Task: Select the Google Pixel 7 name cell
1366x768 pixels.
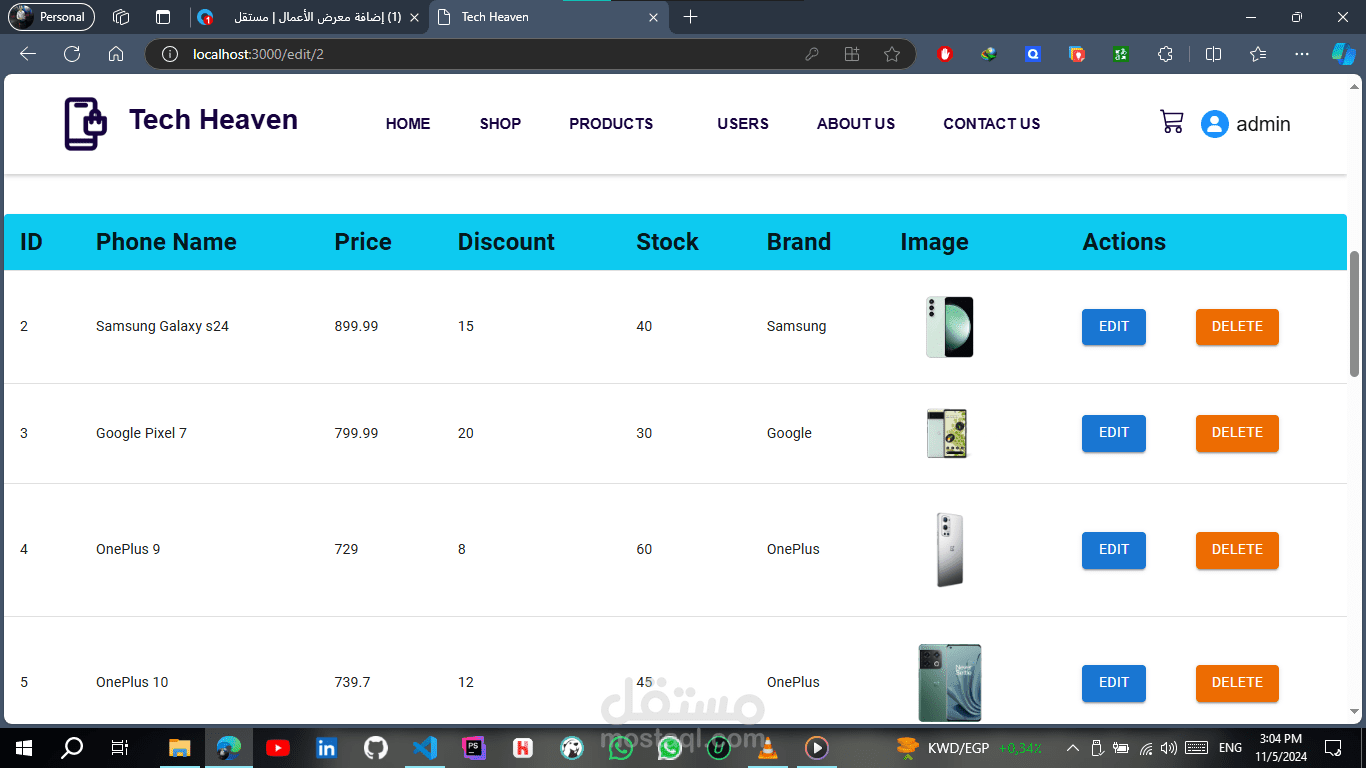Action: coord(141,433)
